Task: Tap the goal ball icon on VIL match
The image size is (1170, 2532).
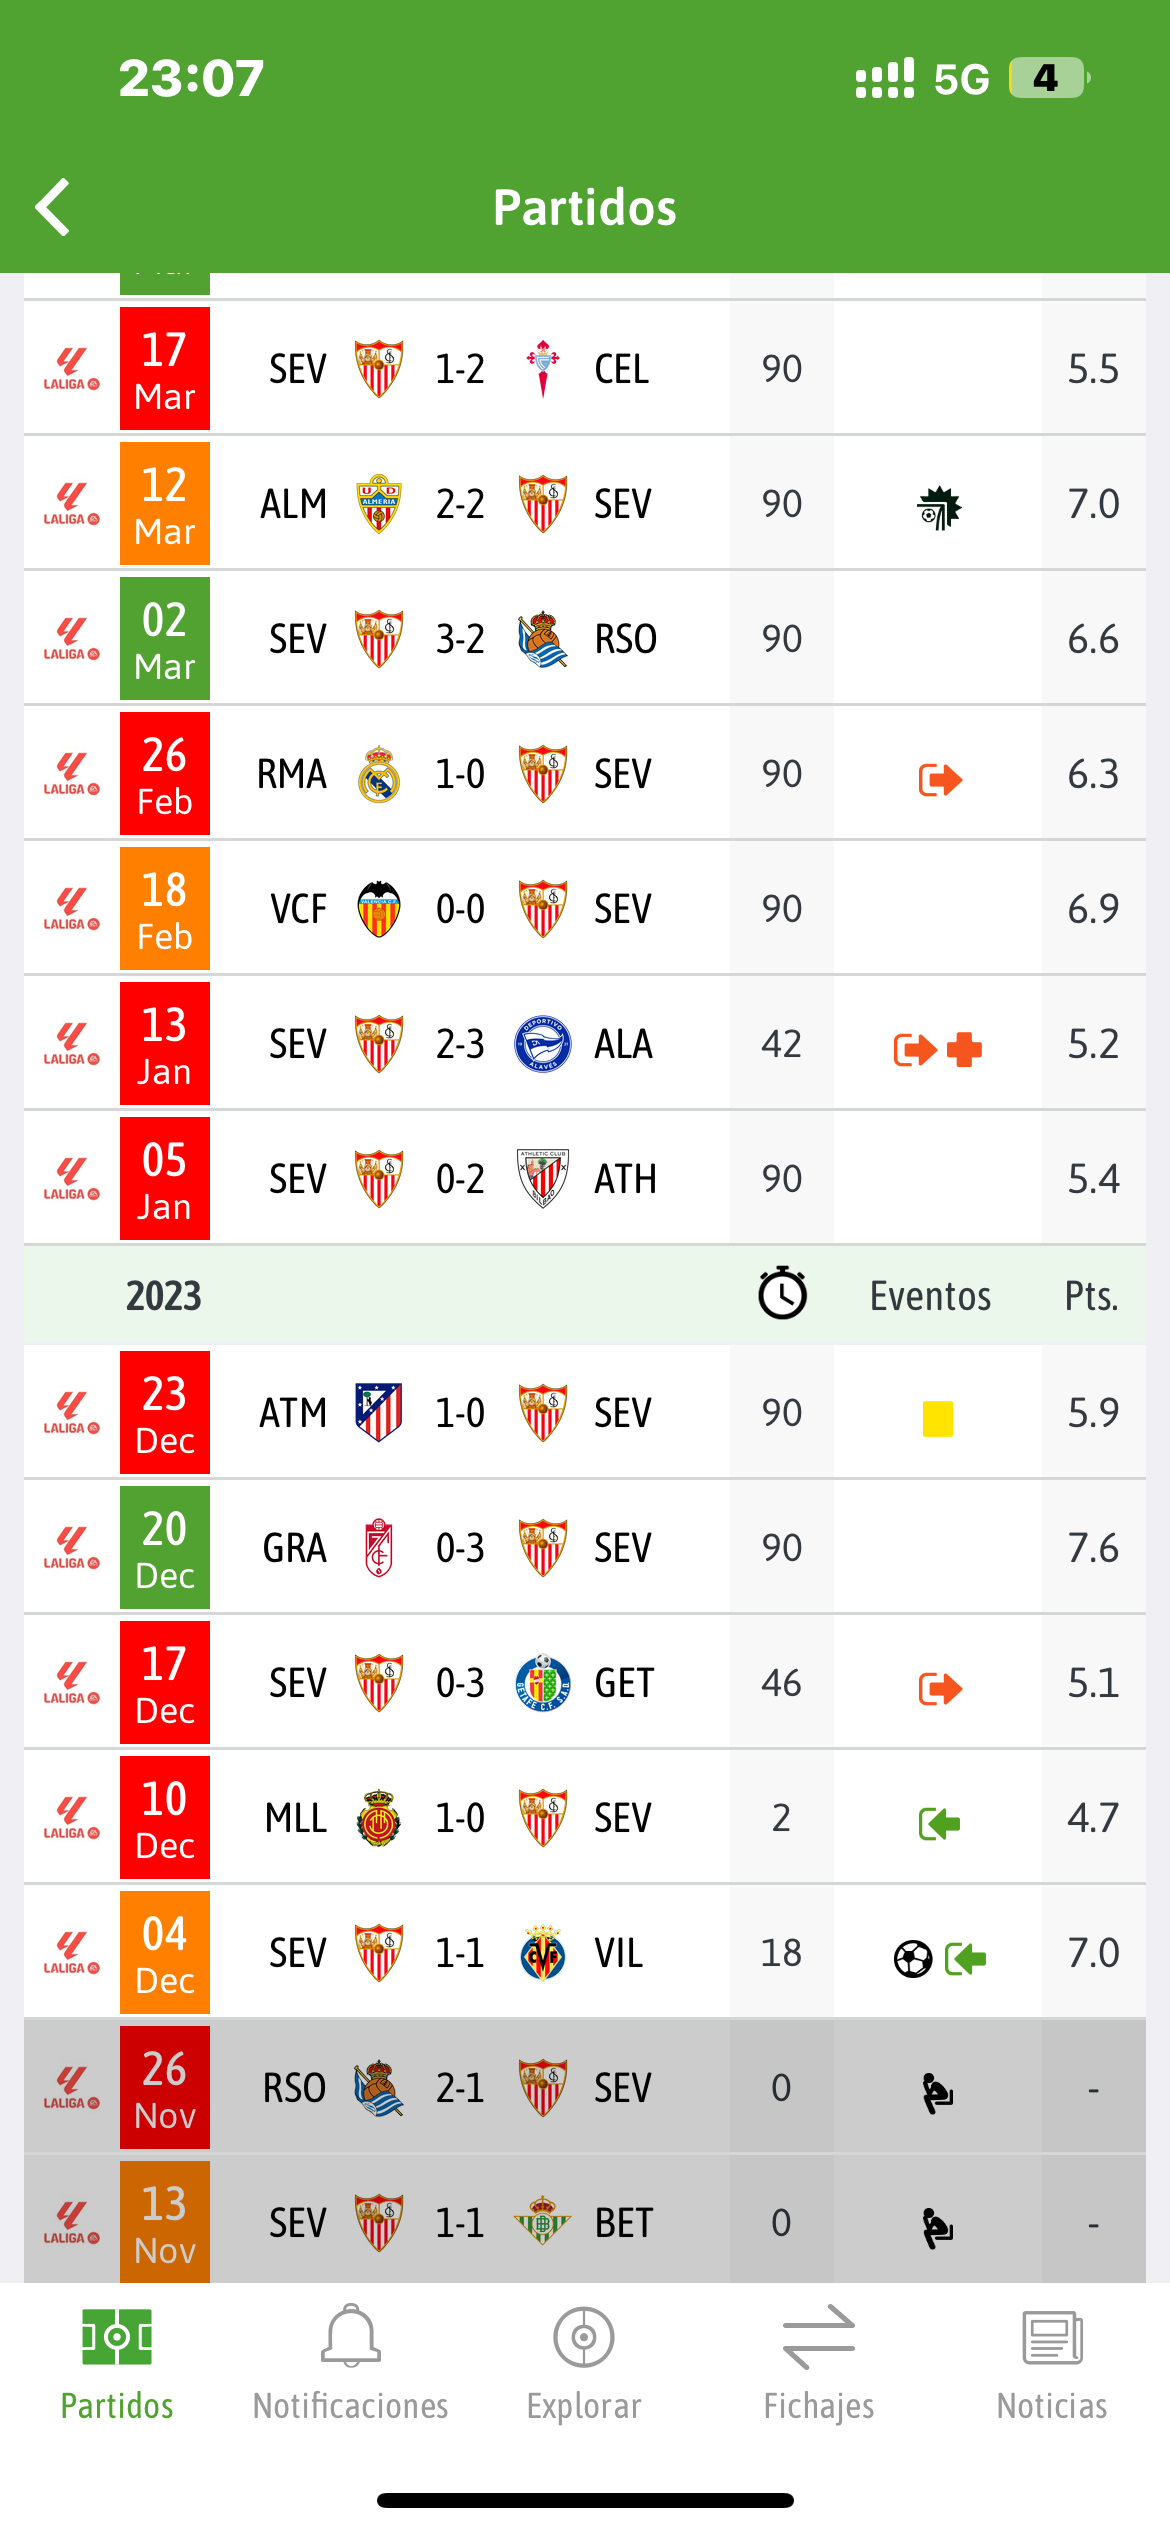Action: click(913, 1958)
